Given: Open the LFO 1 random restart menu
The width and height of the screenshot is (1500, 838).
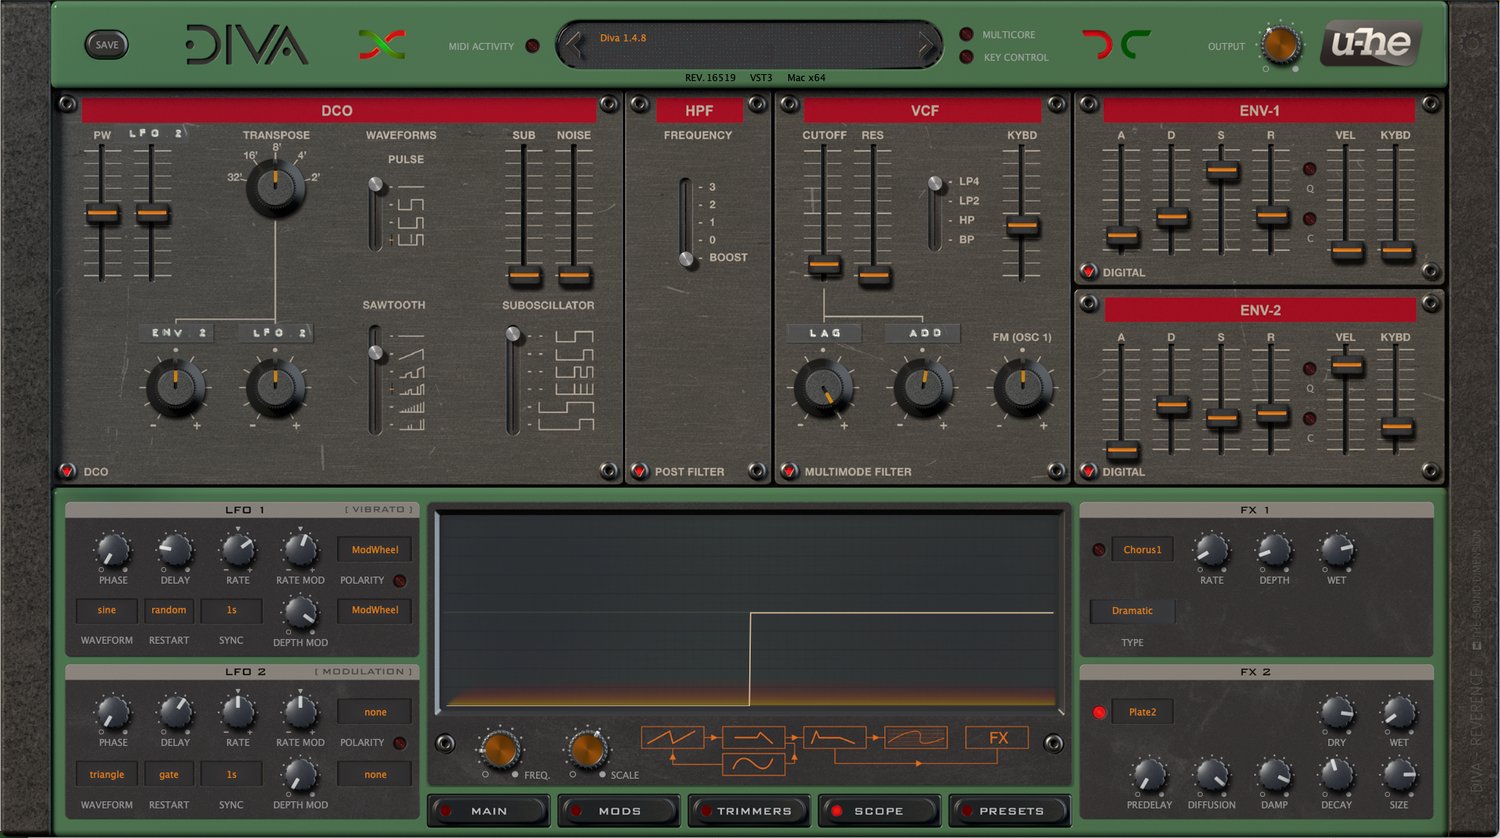Looking at the screenshot, I should tap(169, 610).
